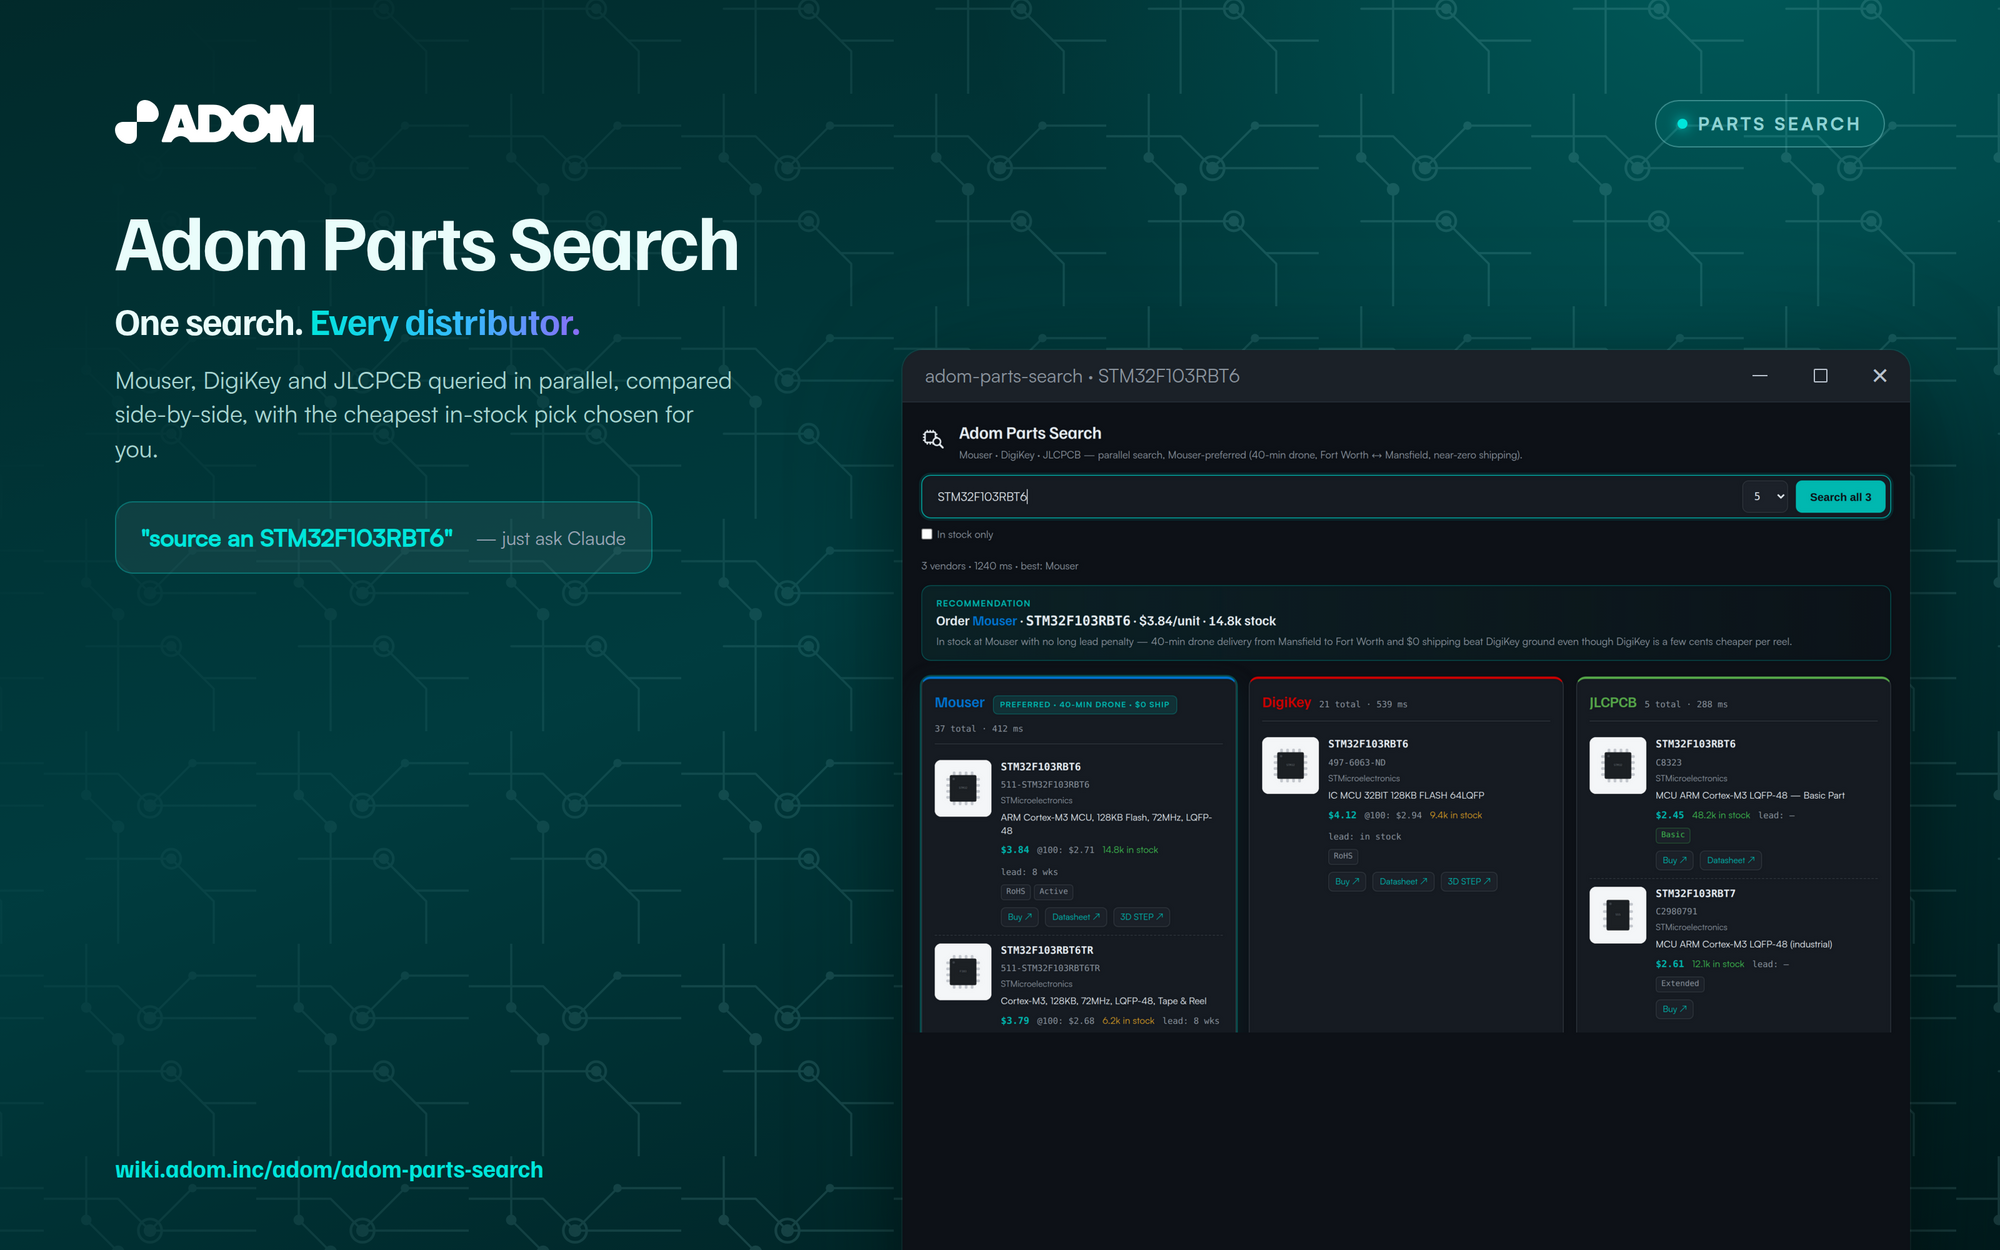Open Mouser STM32F103RBT6TR chip thumbnail
The image size is (2000, 1250).
point(963,972)
